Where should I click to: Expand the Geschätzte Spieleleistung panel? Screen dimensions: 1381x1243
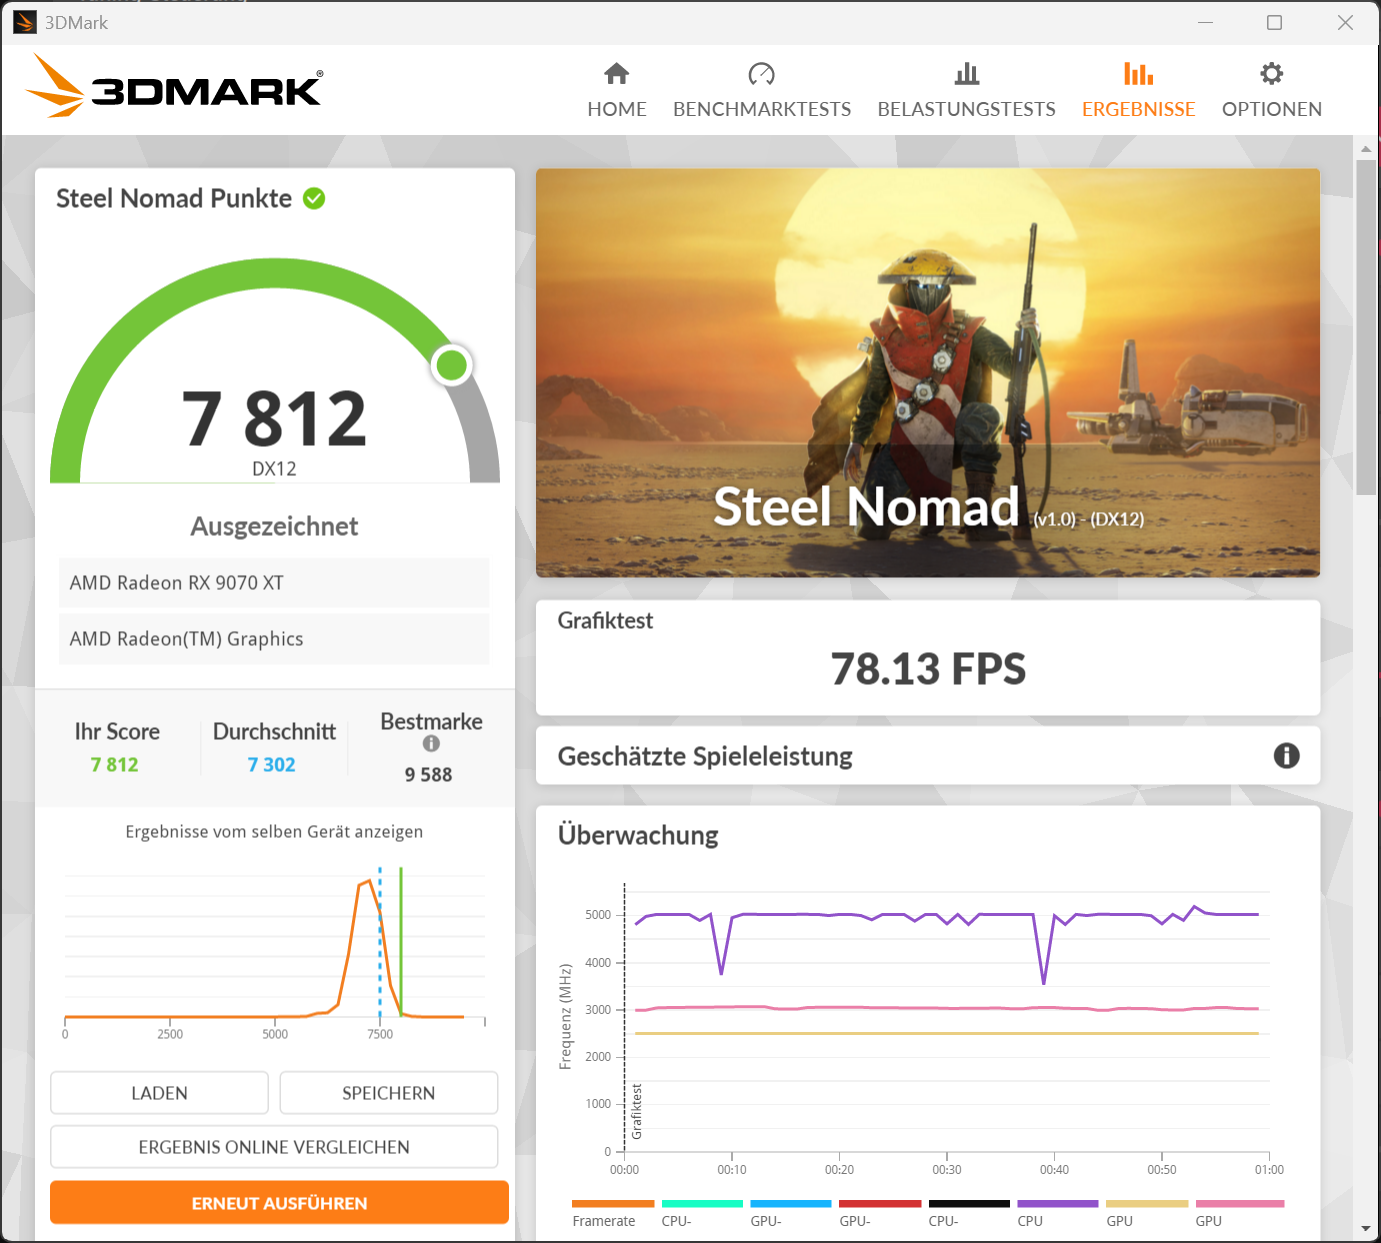(x=928, y=756)
